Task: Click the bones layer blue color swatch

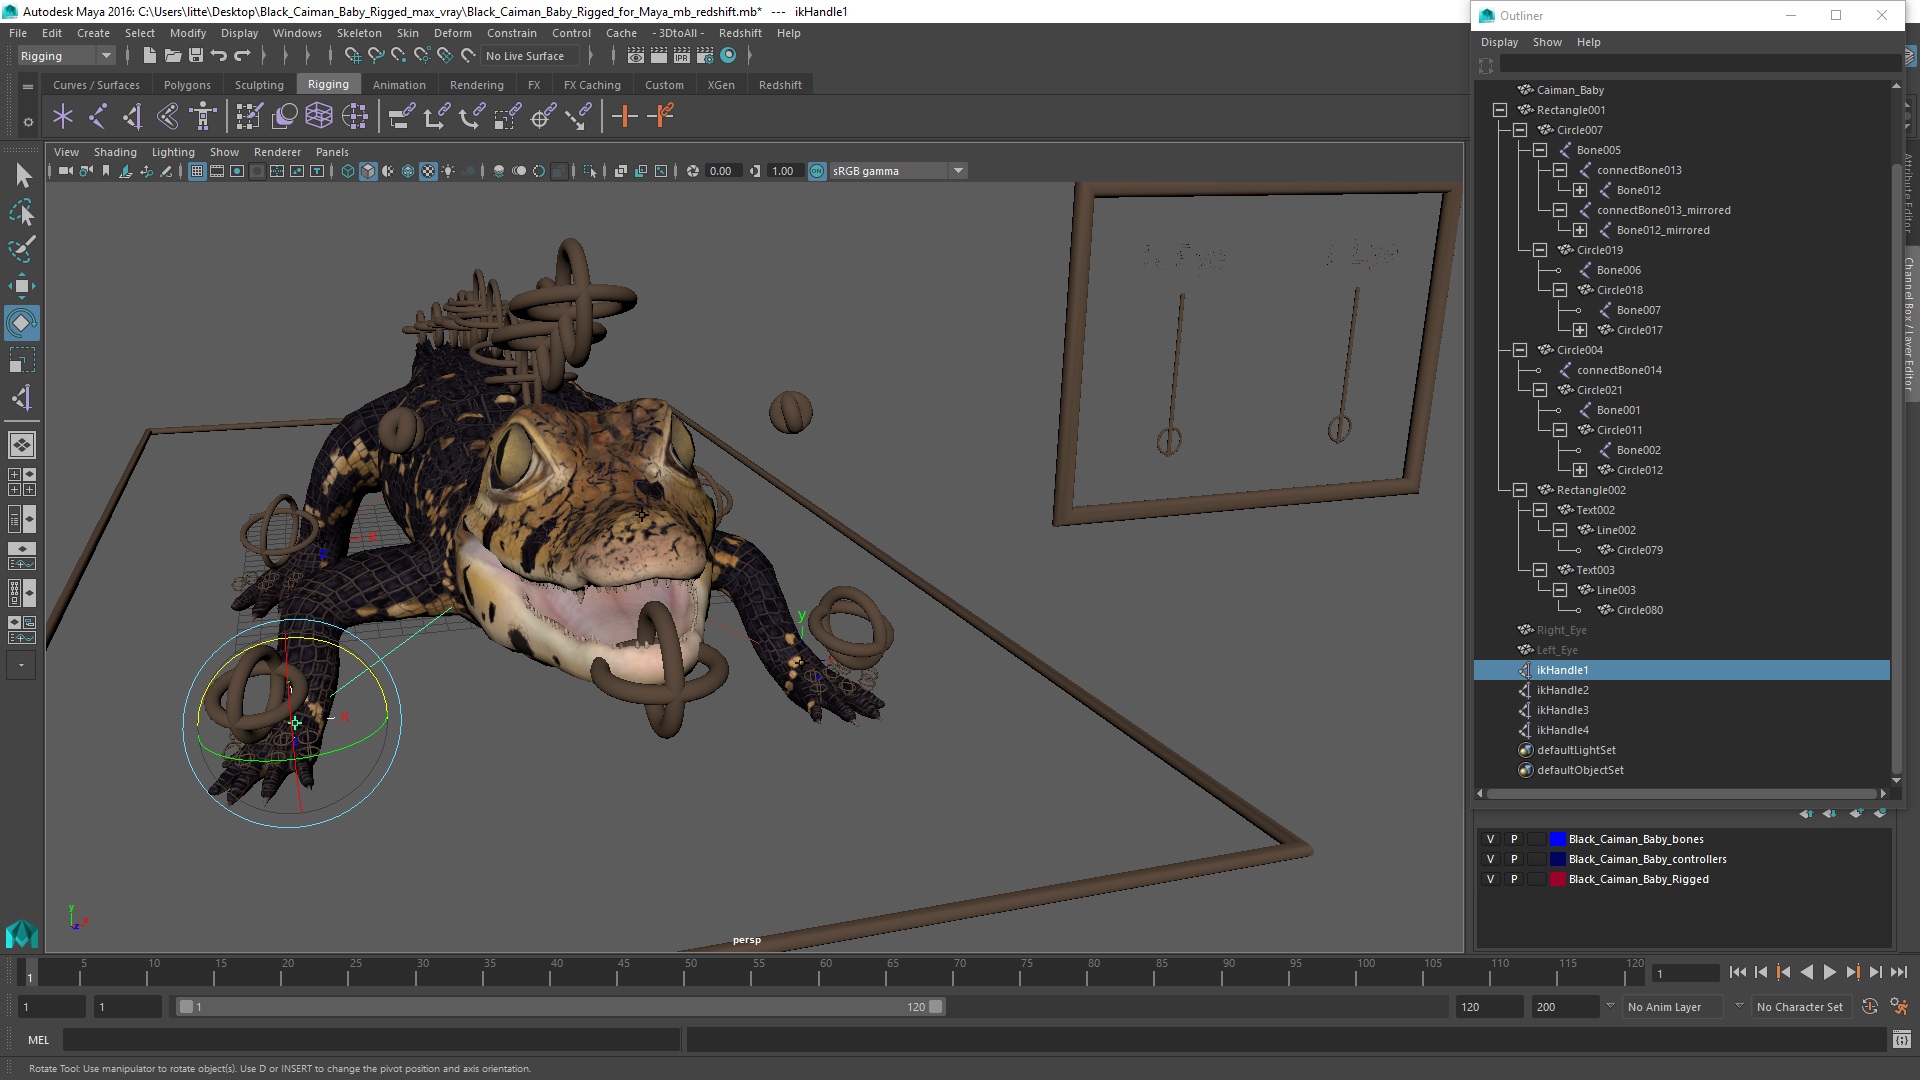Action: point(1557,840)
